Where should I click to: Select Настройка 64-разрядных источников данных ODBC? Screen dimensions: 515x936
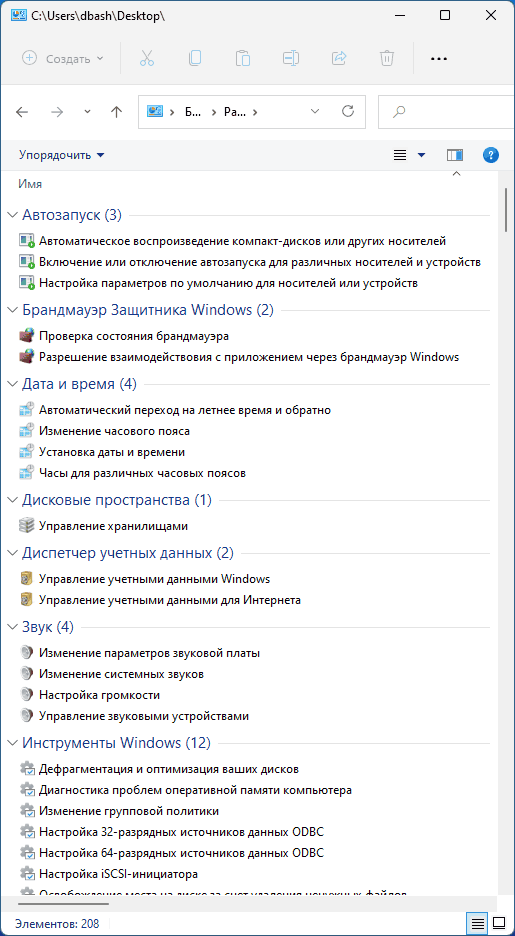point(181,853)
